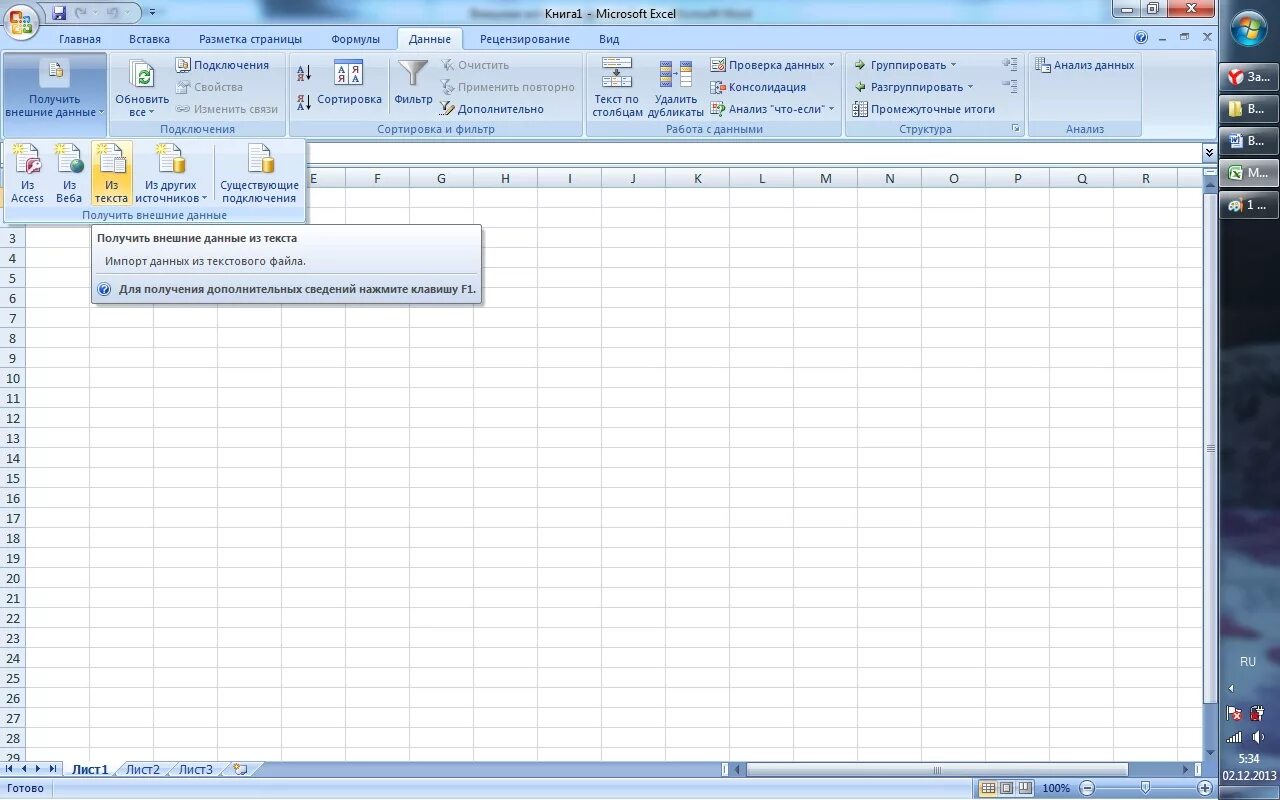Click the 100% zoom level
This screenshot has height=800, width=1280.
click(x=1056, y=788)
